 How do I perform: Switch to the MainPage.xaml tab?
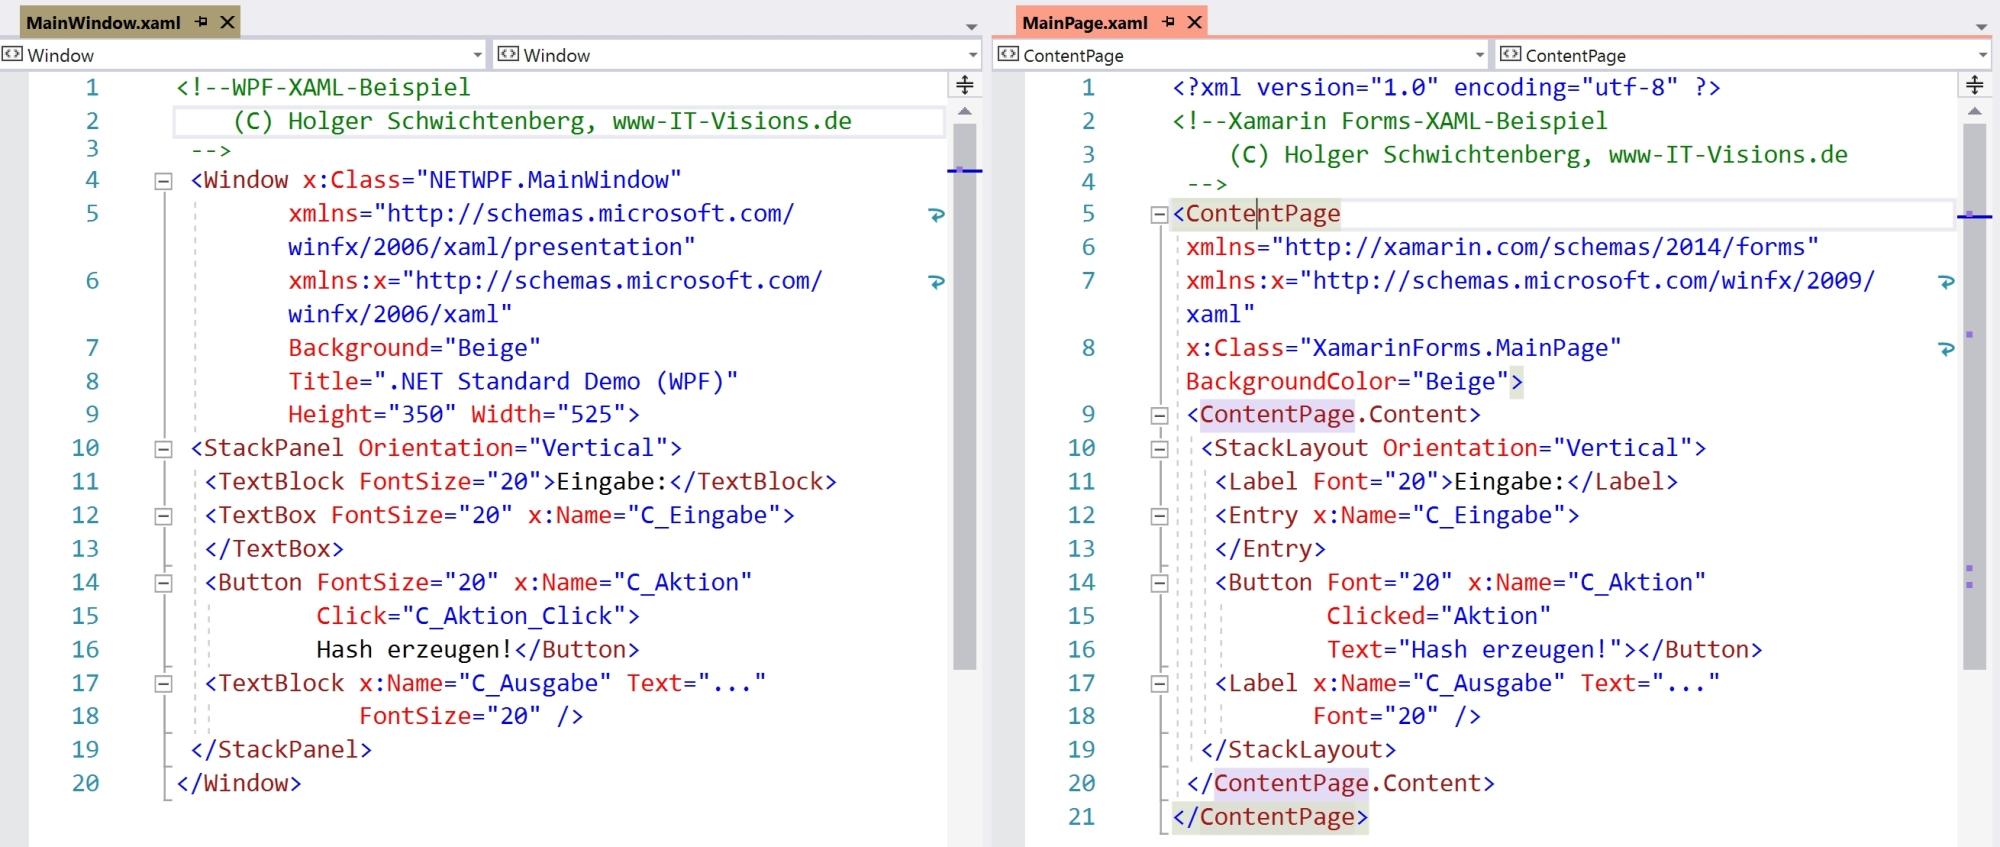coord(1085,22)
